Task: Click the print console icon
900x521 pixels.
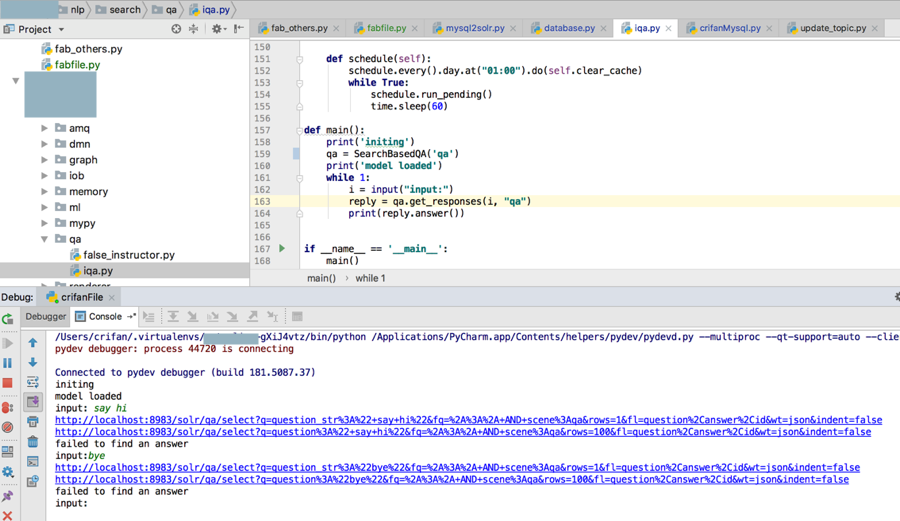Action: (33, 422)
